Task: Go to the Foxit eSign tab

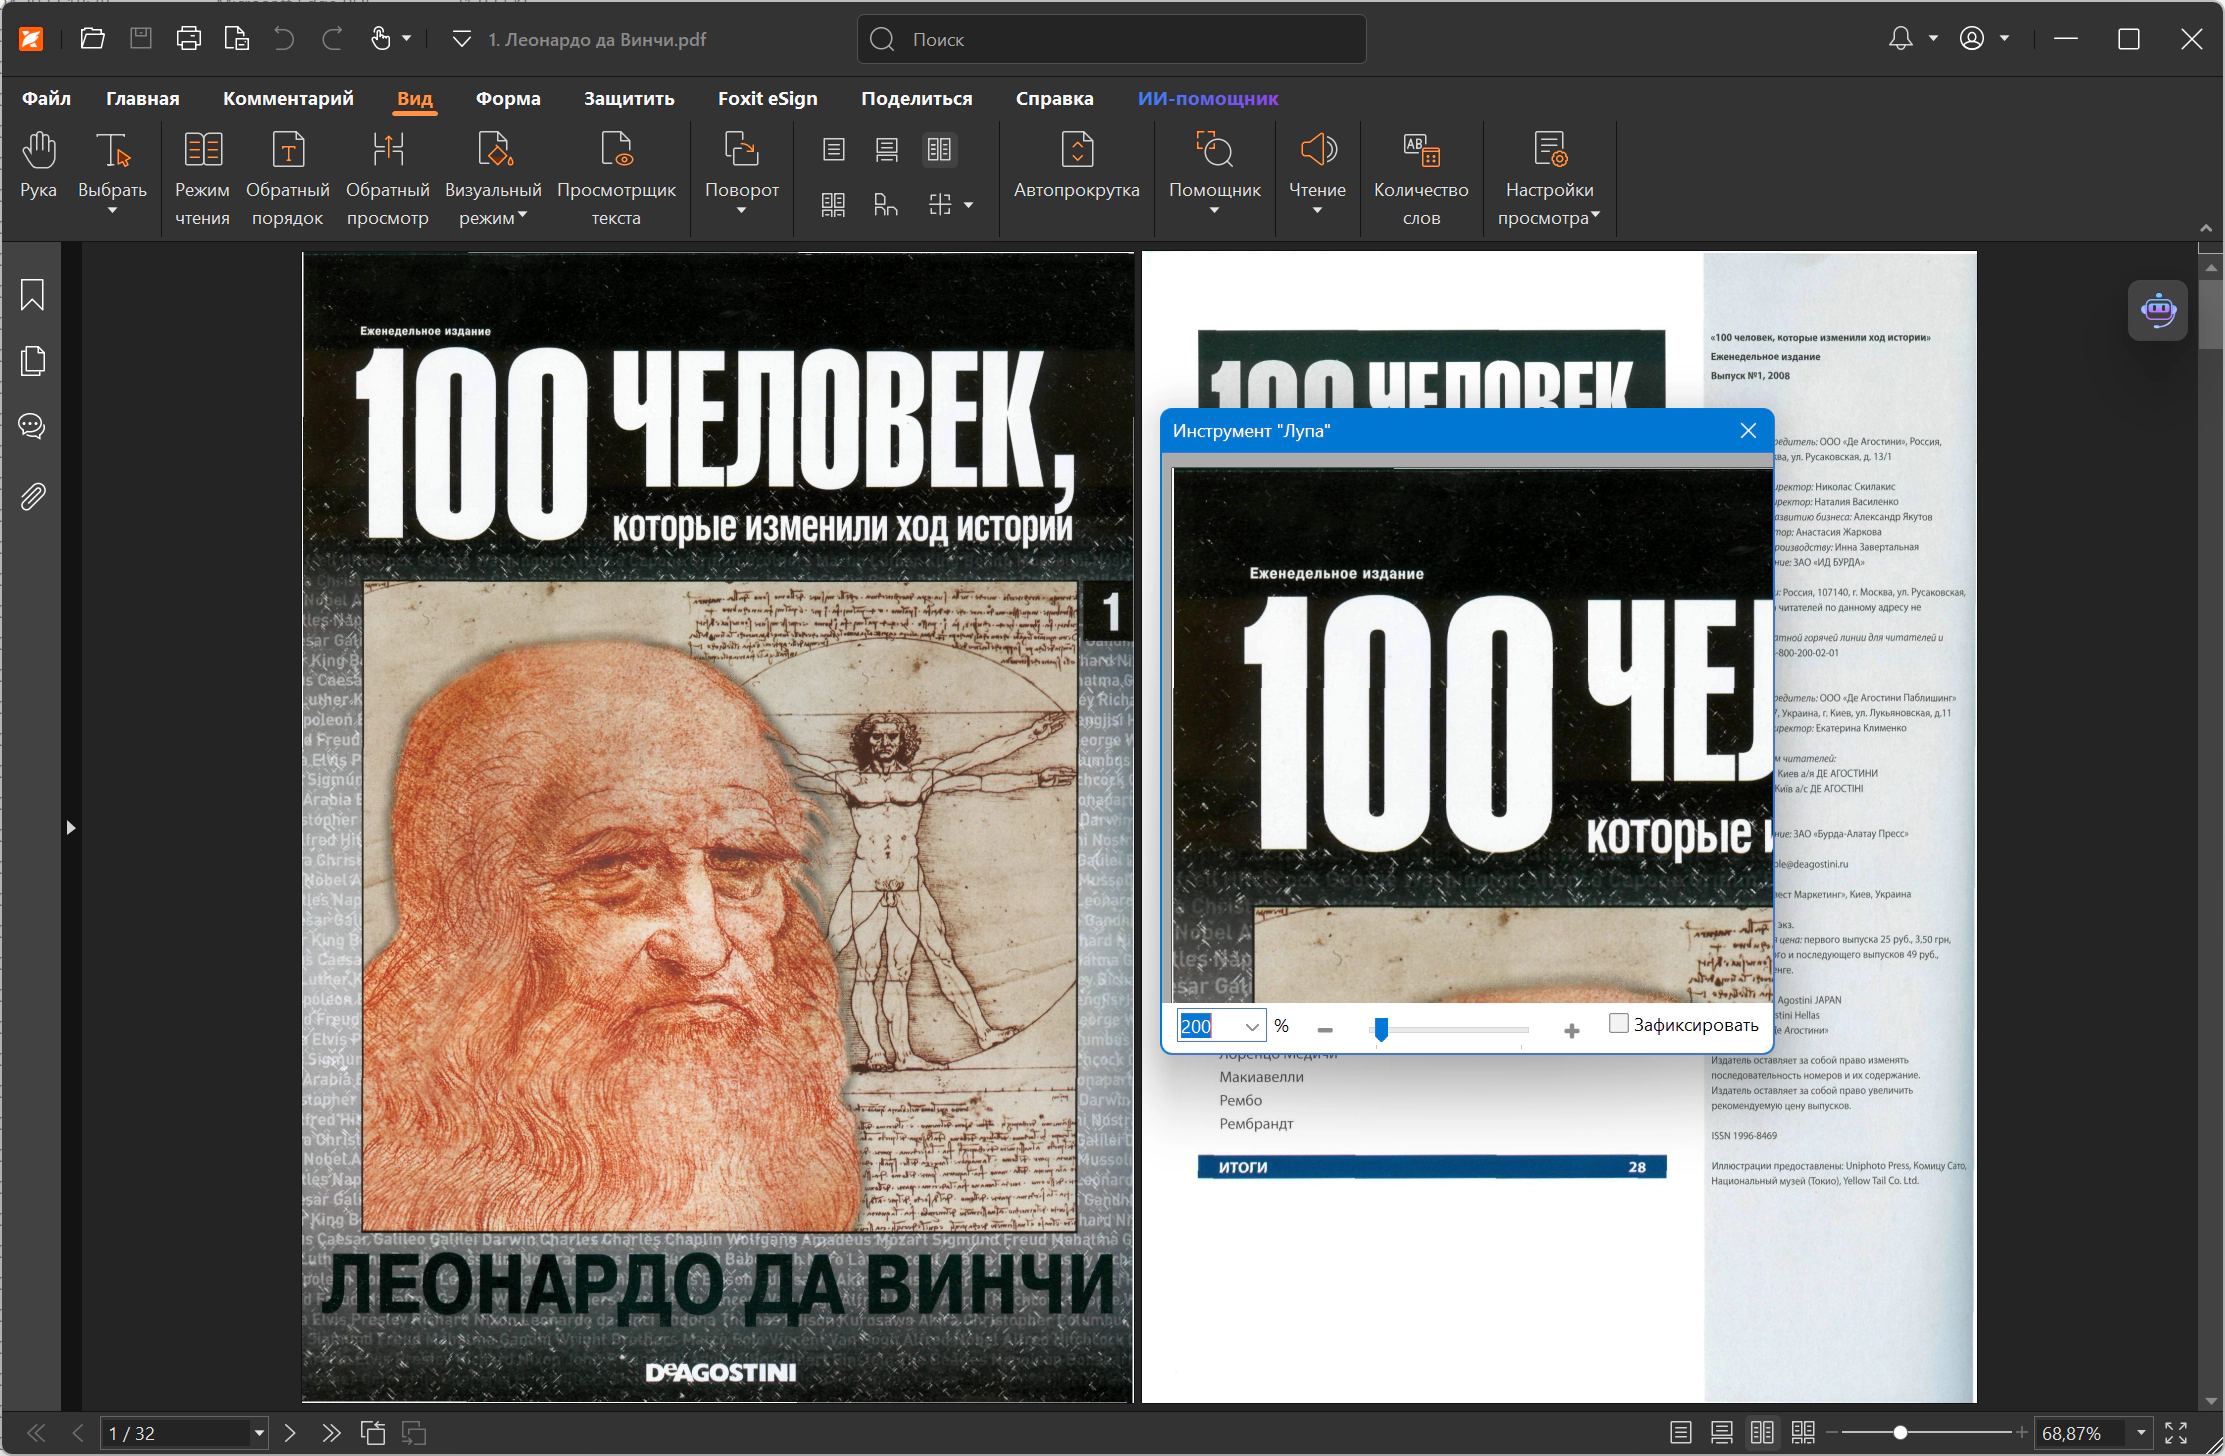Action: pyautogui.click(x=768, y=99)
